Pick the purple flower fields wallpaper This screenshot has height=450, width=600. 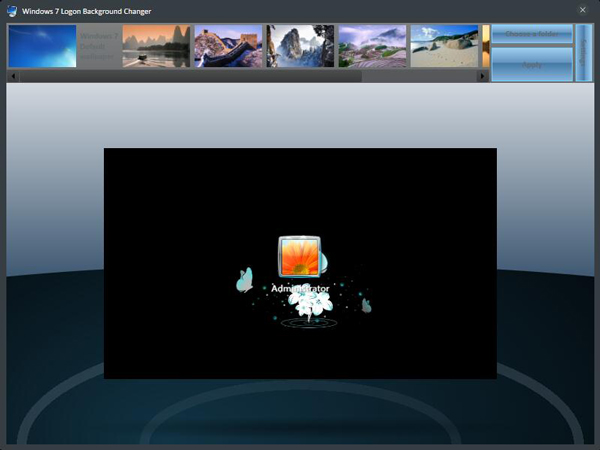pyautogui.click(x=372, y=46)
